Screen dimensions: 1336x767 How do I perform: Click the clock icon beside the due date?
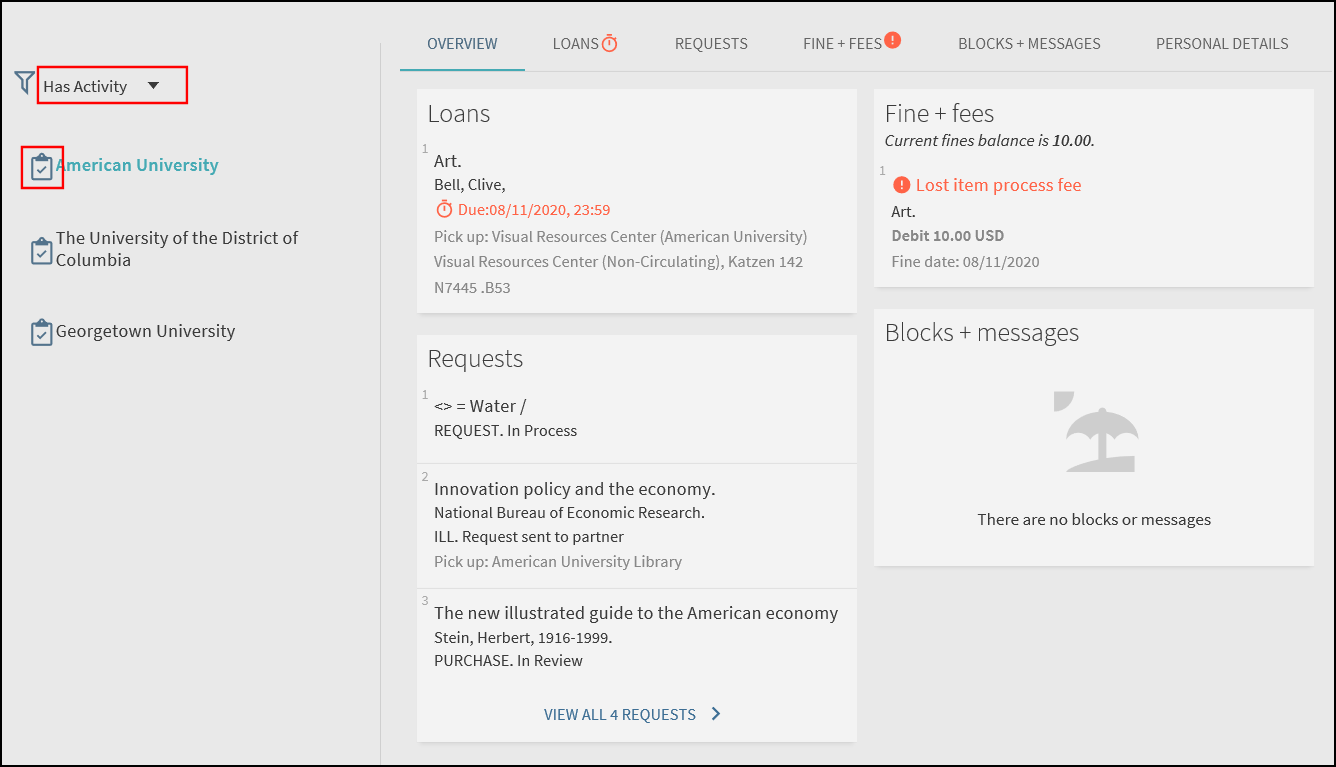pyautogui.click(x=444, y=209)
